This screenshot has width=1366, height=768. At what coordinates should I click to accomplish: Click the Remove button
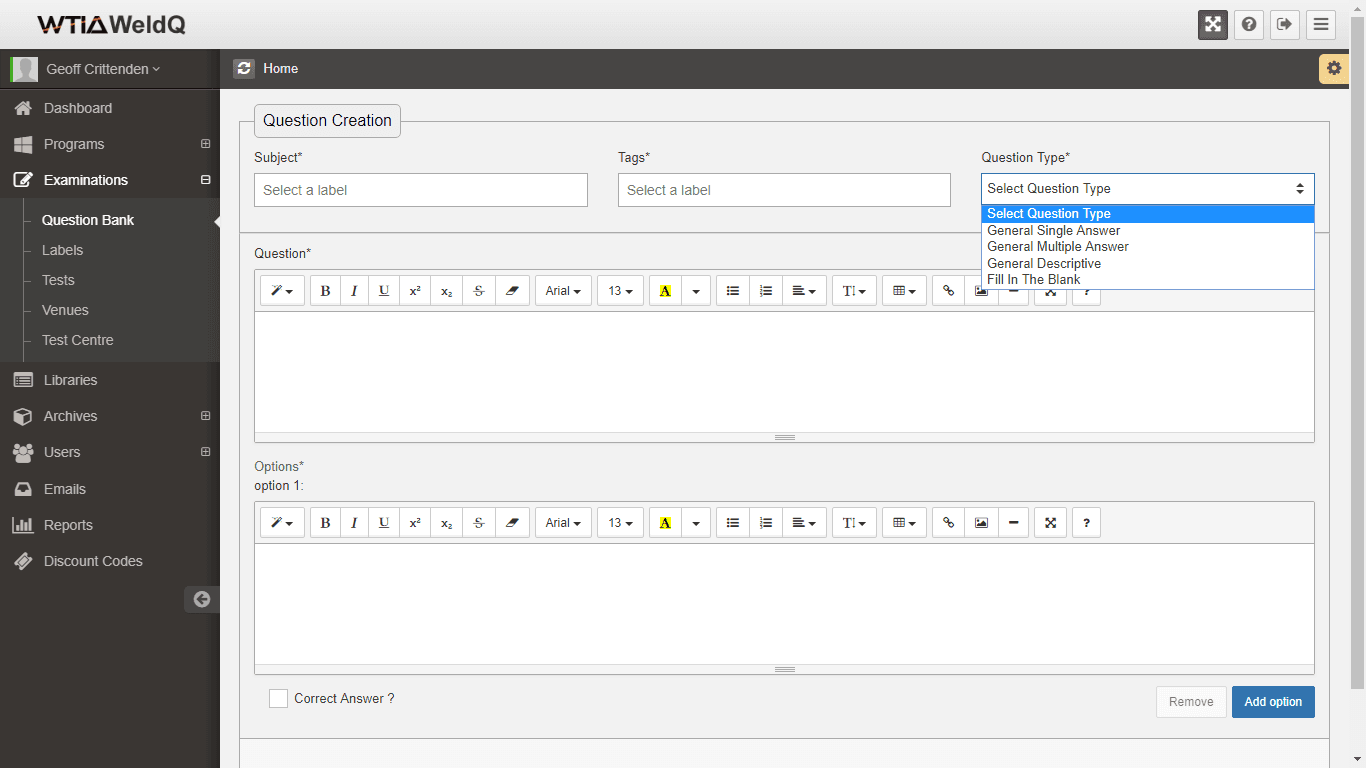[x=1190, y=702]
